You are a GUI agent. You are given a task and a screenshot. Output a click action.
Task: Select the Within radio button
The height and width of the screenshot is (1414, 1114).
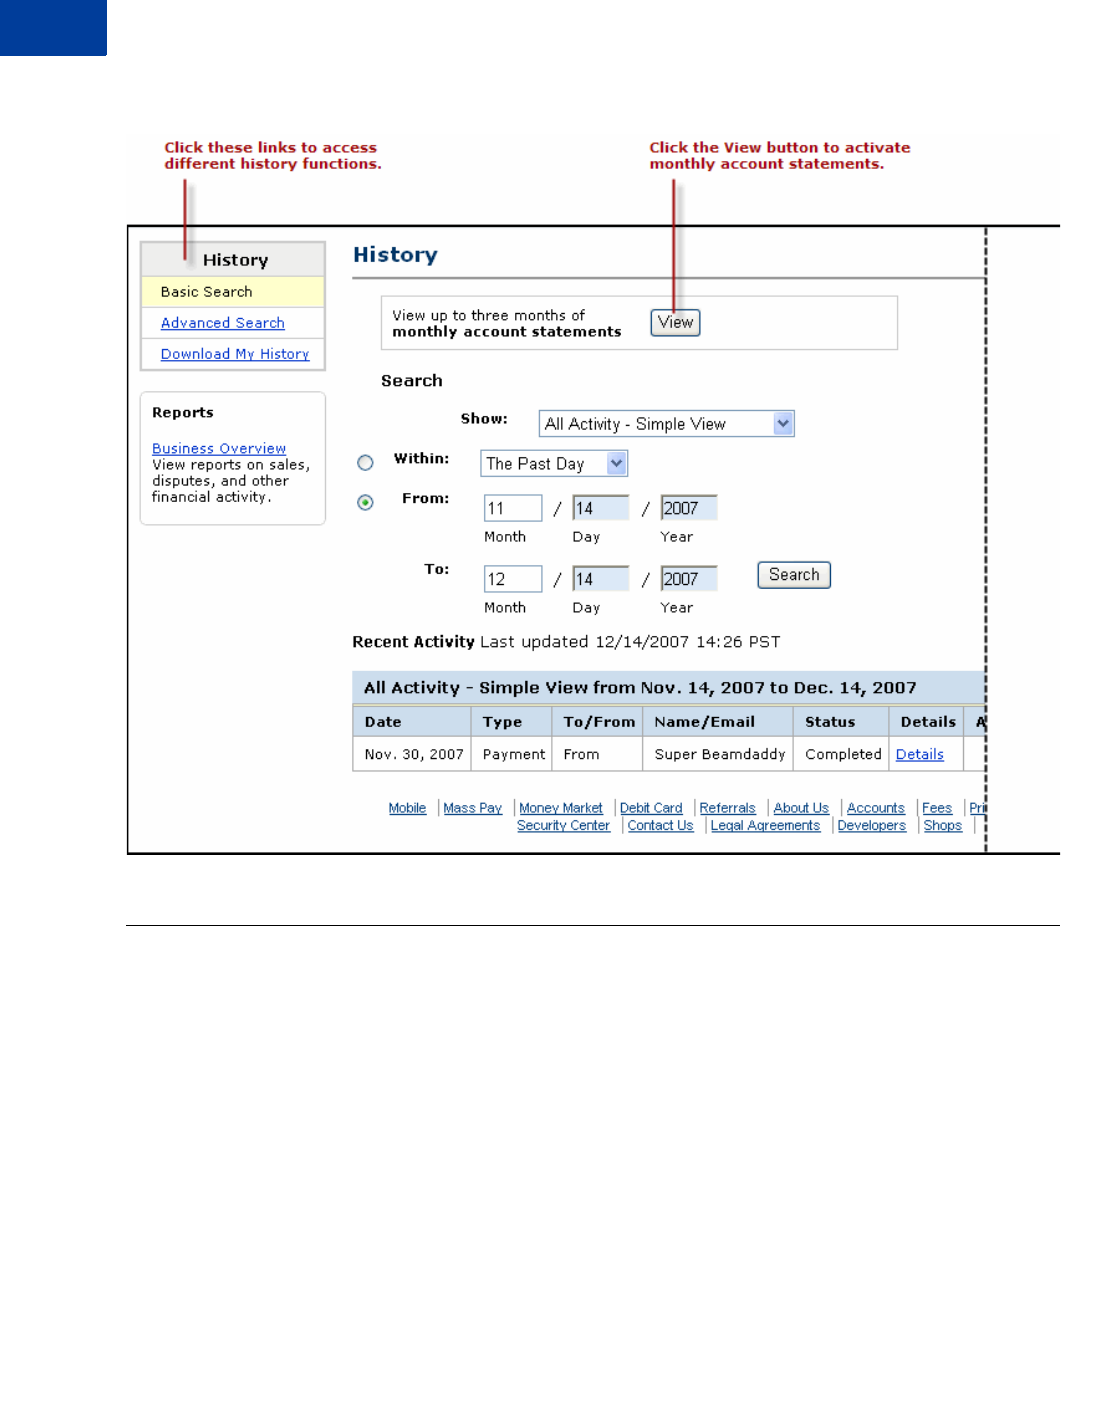click(x=365, y=462)
